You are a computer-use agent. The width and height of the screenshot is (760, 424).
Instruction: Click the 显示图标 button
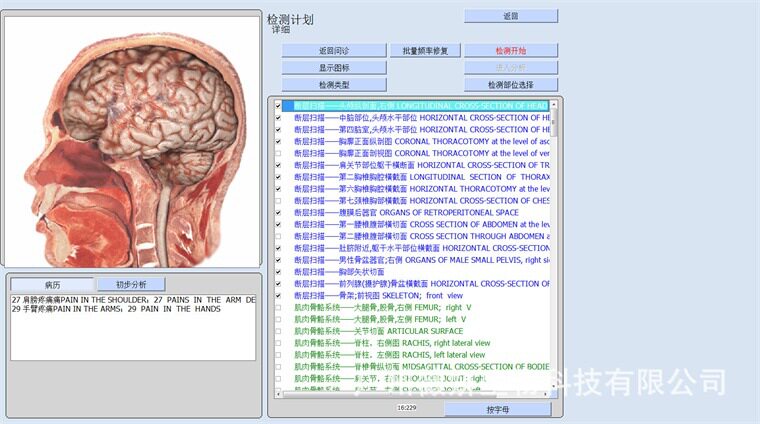334,67
